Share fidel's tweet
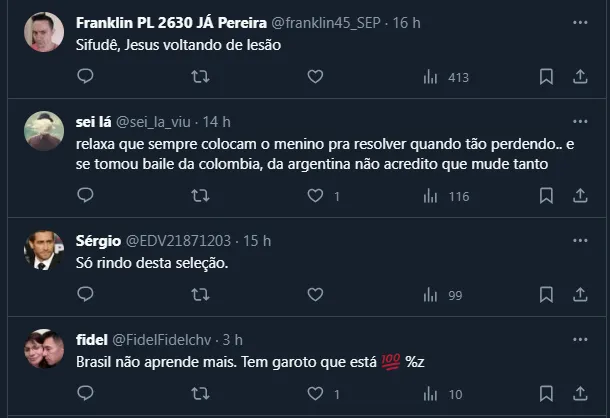The image size is (610, 418). coord(580,393)
